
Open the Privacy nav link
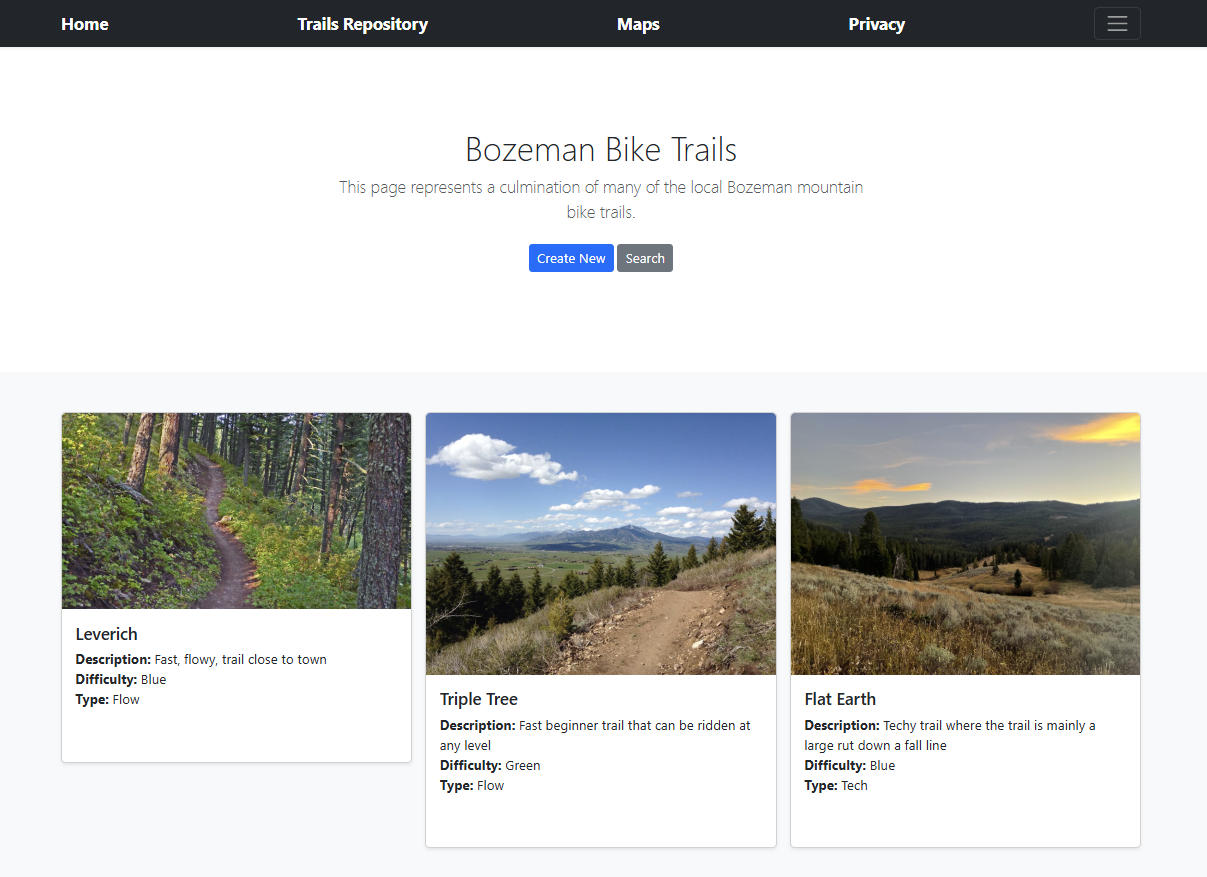coord(876,24)
